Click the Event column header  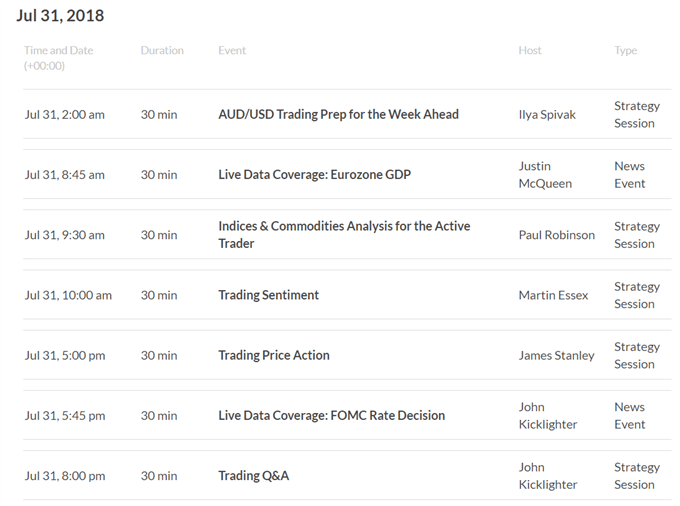click(232, 50)
